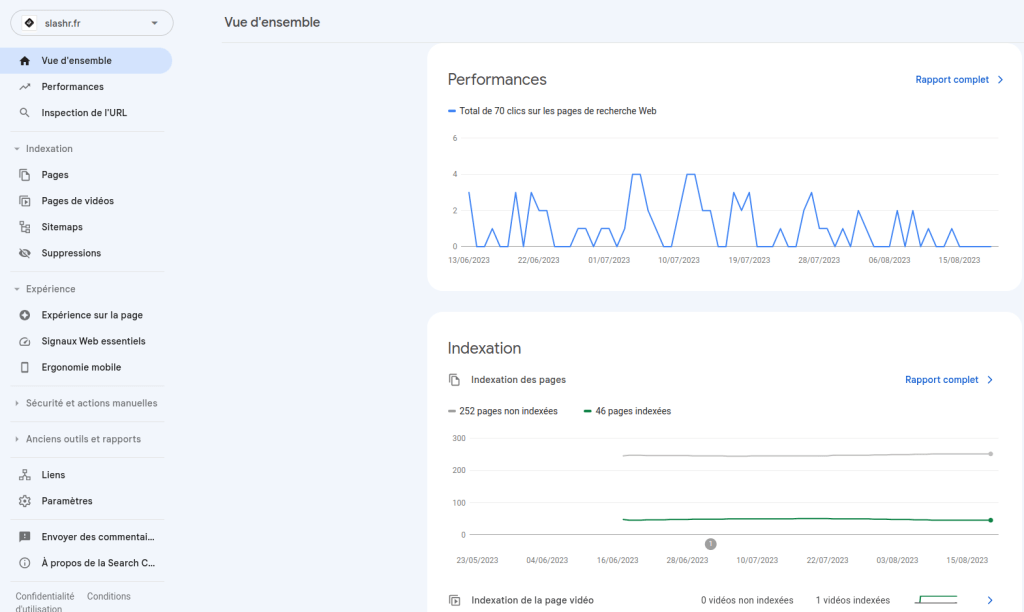Toggle the '252 pages non indexées' legend

503,411
